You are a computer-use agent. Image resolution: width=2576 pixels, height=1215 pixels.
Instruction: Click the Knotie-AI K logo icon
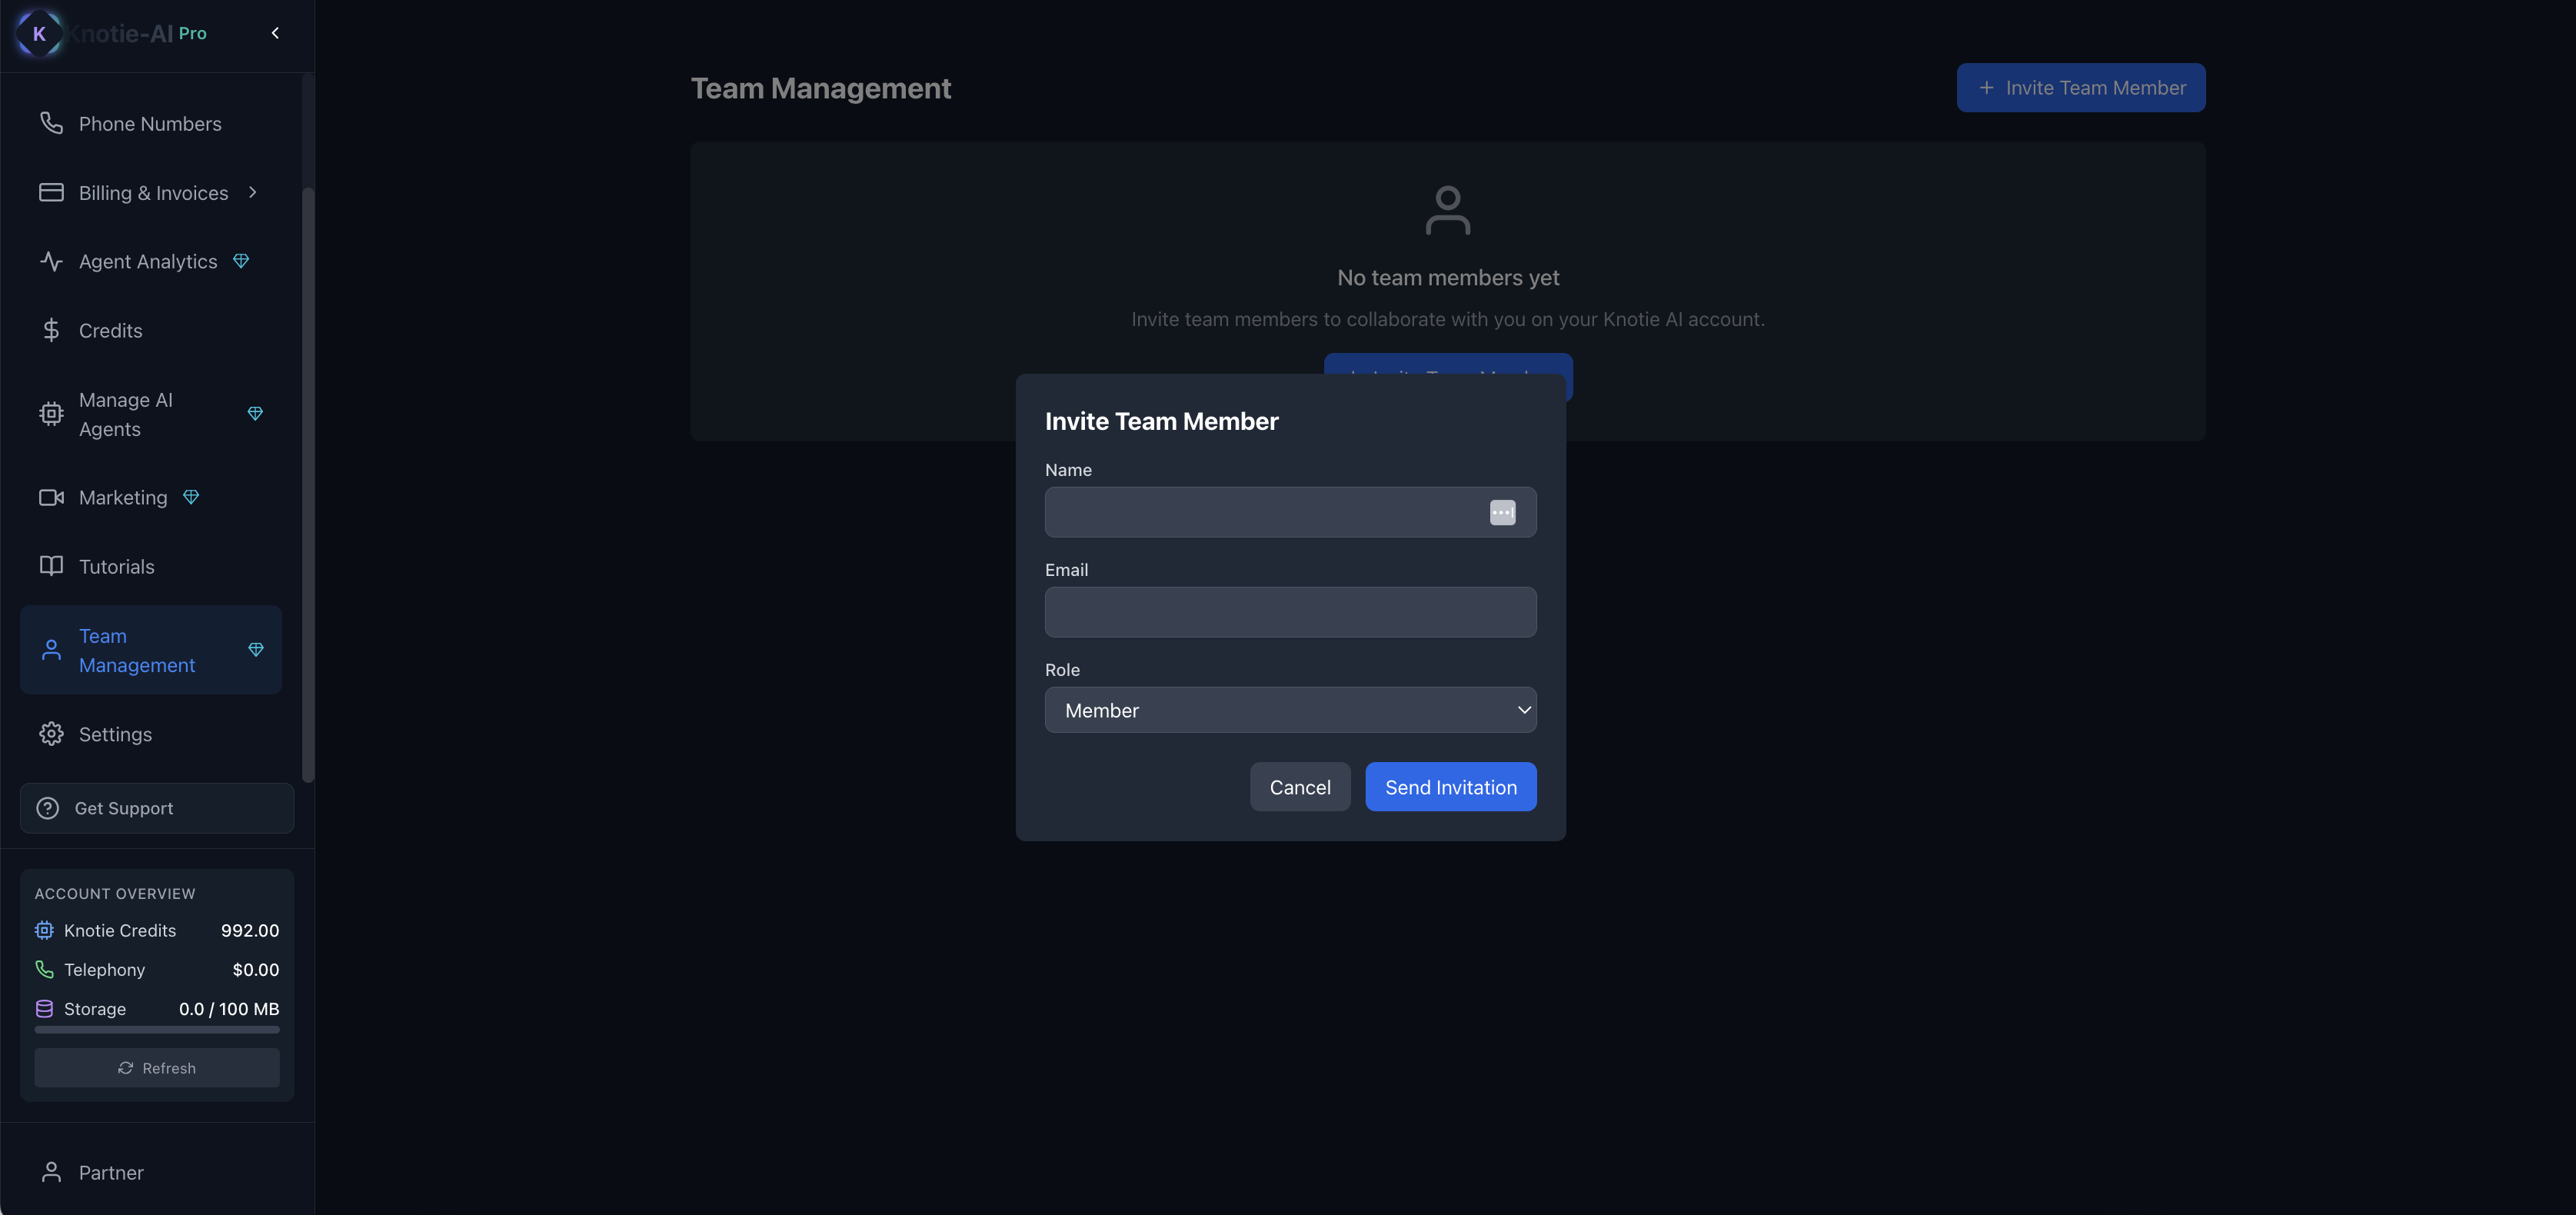(39, 33)
